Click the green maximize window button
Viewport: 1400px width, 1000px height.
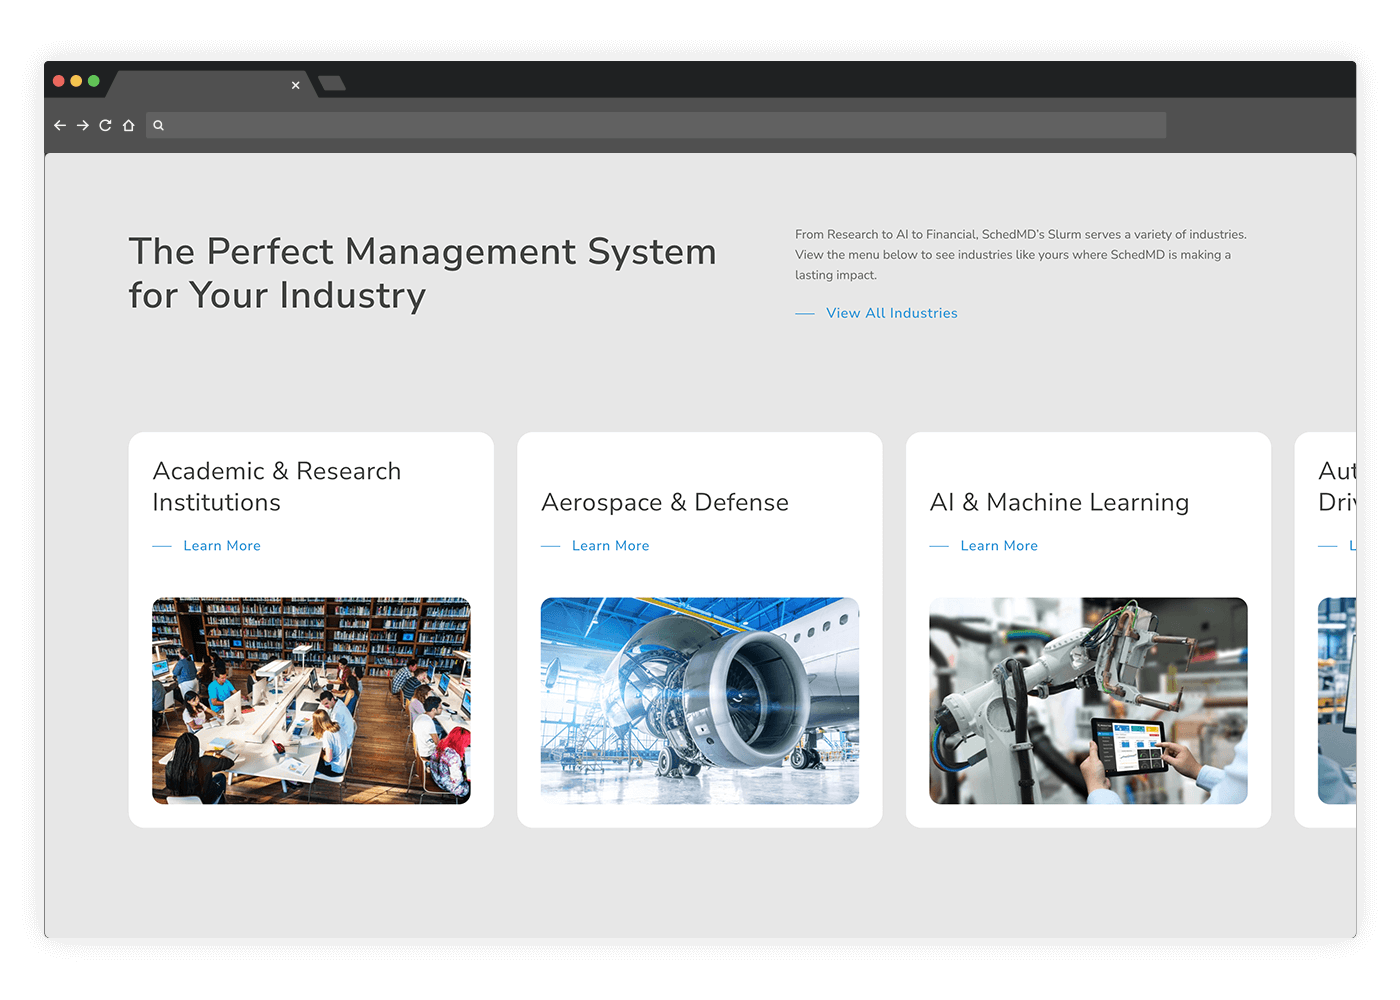point(94,81)
